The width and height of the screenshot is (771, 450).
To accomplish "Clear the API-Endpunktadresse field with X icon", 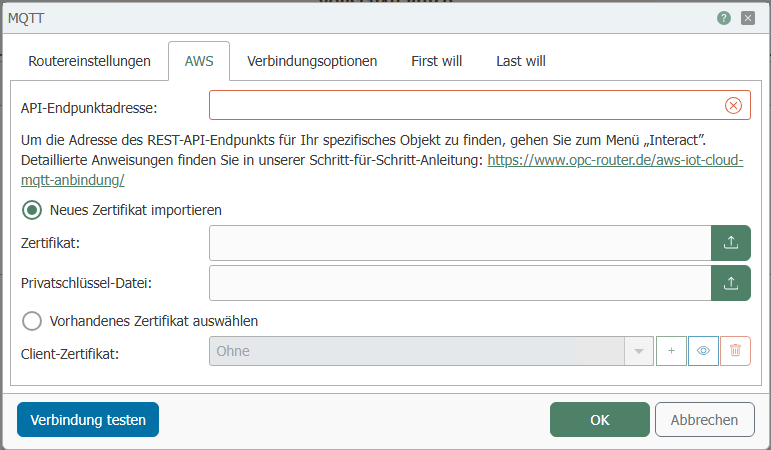I will click(x=733, y=105).
